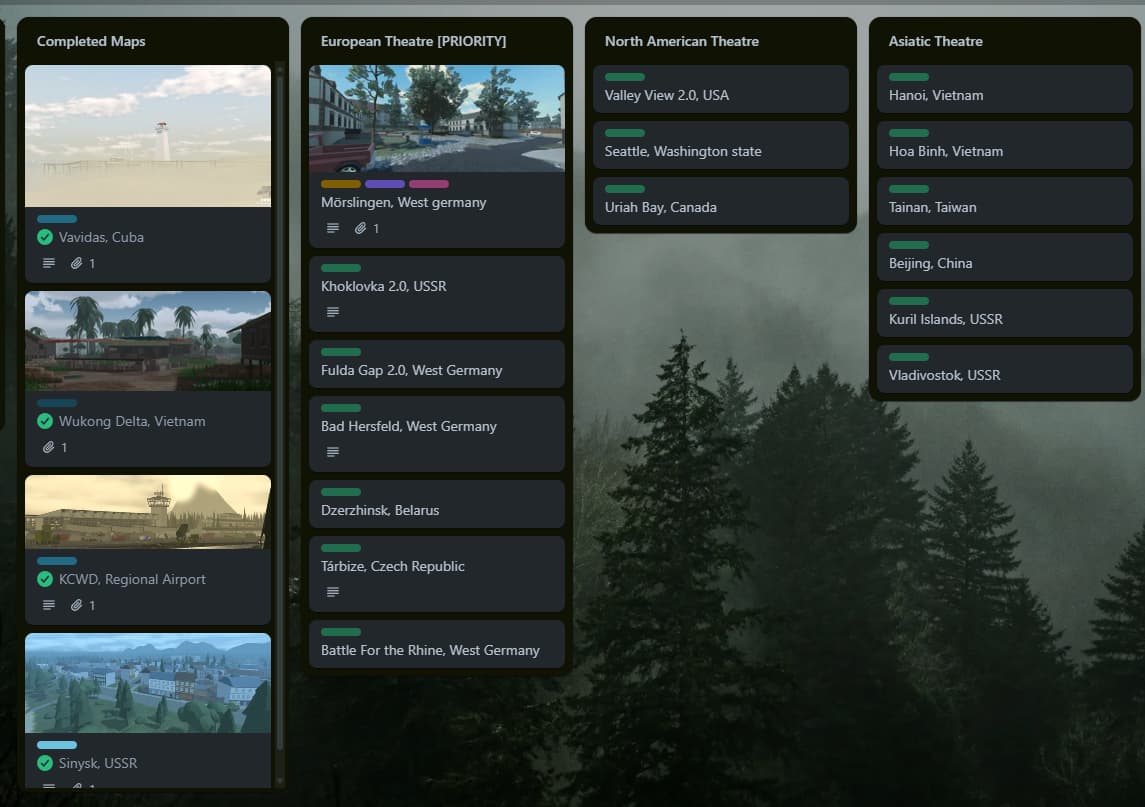
Task: Click the description icon on KCWD, Regional Airport
Action: [x=49, y=605]
